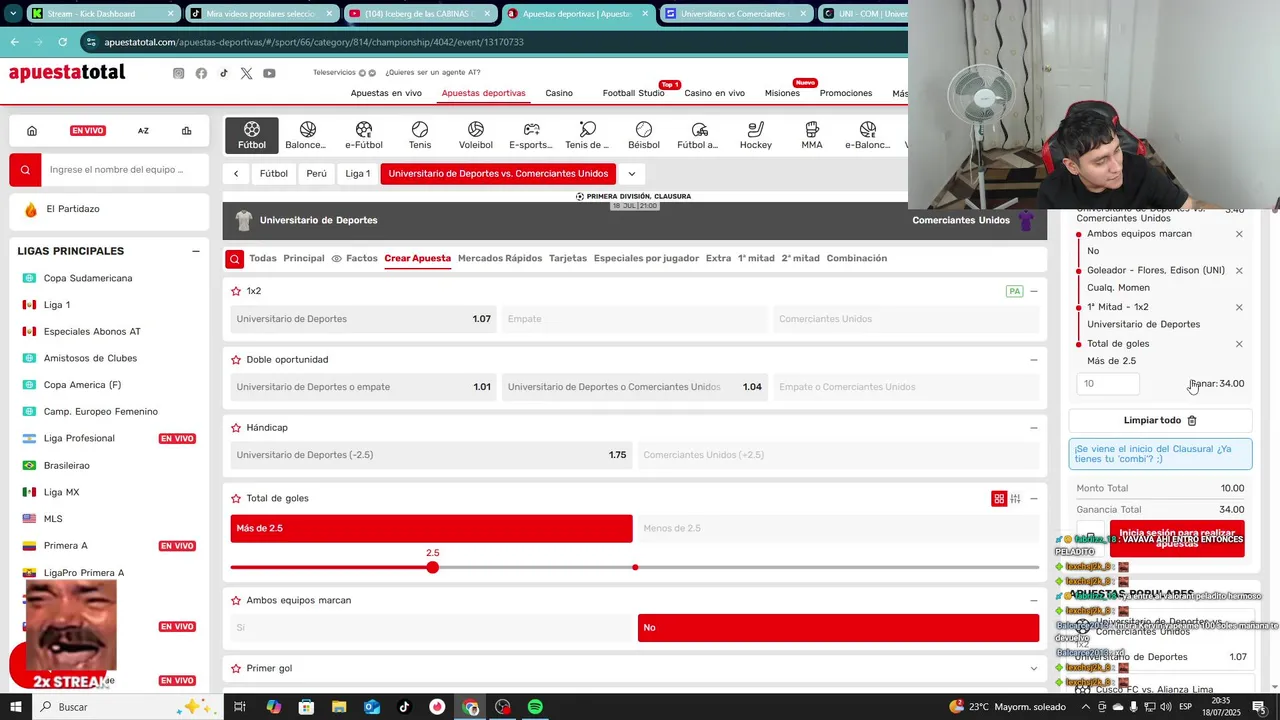Click the red sidebar search icon
Viewport: 1280px width, 720px height.
coord(25,170)
